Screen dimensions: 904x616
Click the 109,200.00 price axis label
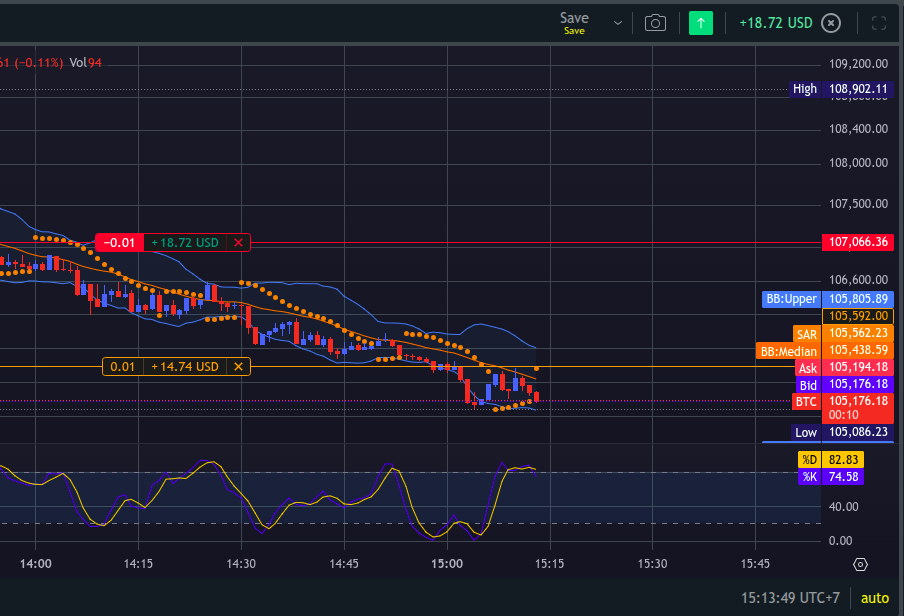point(858,64)
